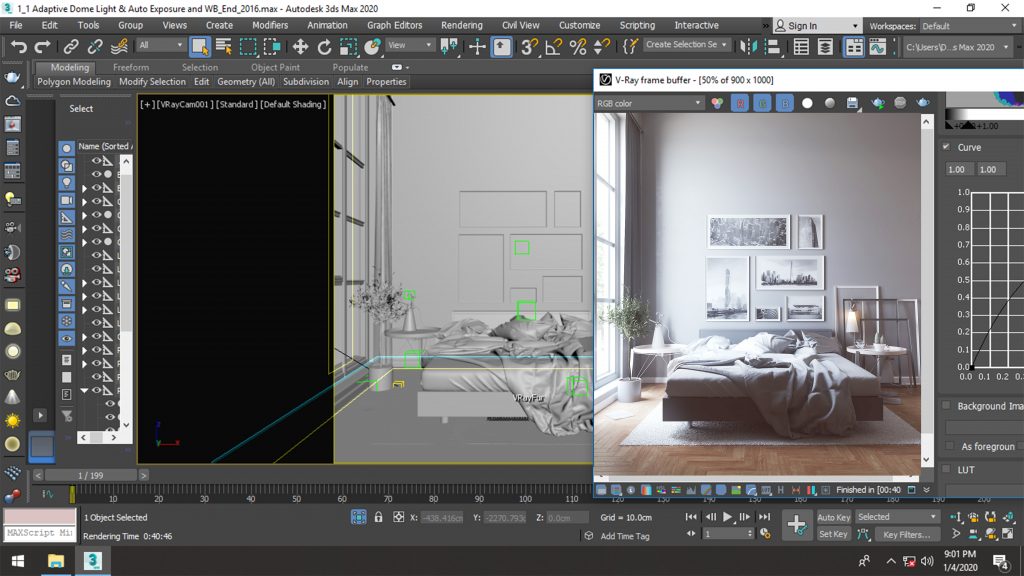1024x576 pixels.
Task: Uncheck the Curve checkbox
Action: [946, 147]
